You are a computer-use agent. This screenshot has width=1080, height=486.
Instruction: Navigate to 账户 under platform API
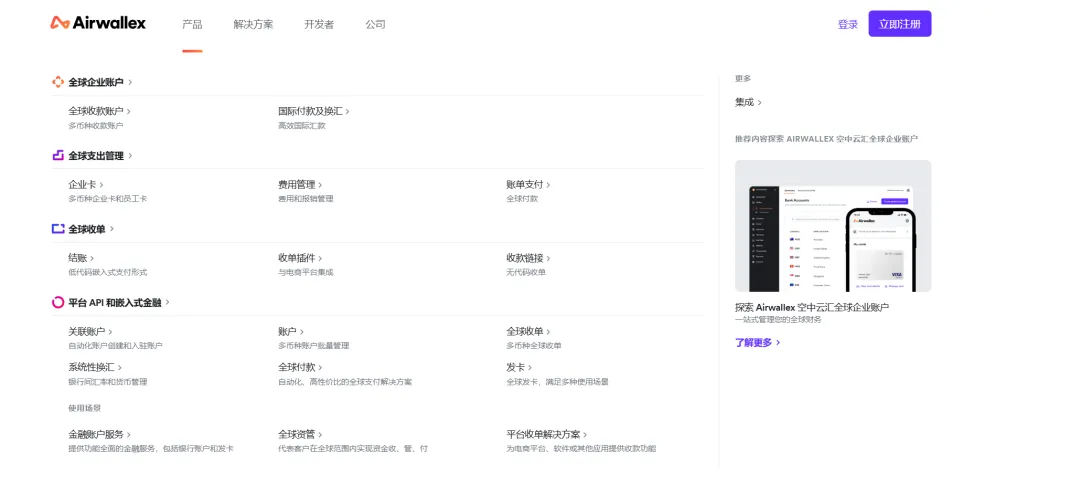coord(291,331)
